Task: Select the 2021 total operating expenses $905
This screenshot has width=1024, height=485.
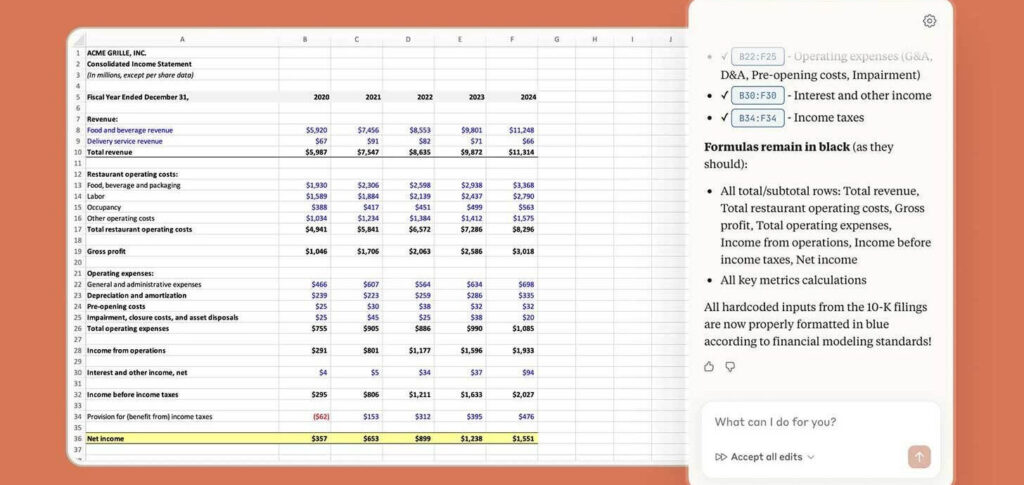Action: (x=357, y=328)
